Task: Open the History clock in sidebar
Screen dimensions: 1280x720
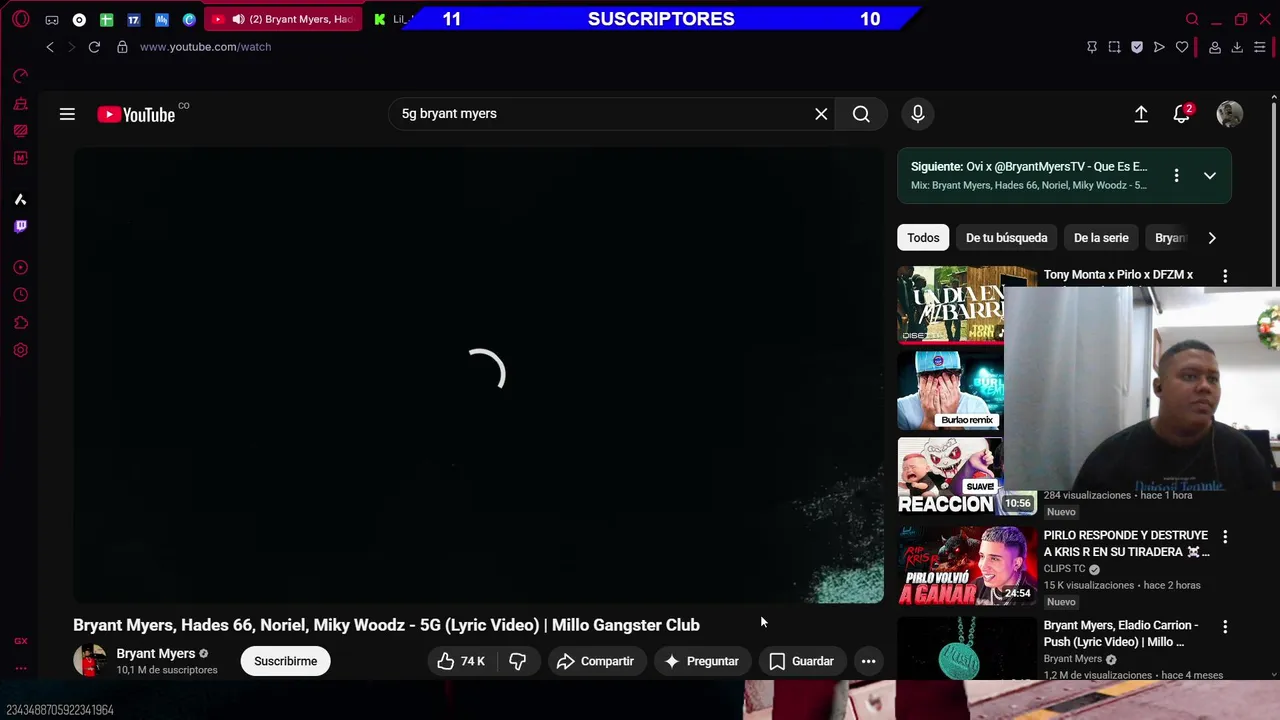Action: tap(20, 295)
